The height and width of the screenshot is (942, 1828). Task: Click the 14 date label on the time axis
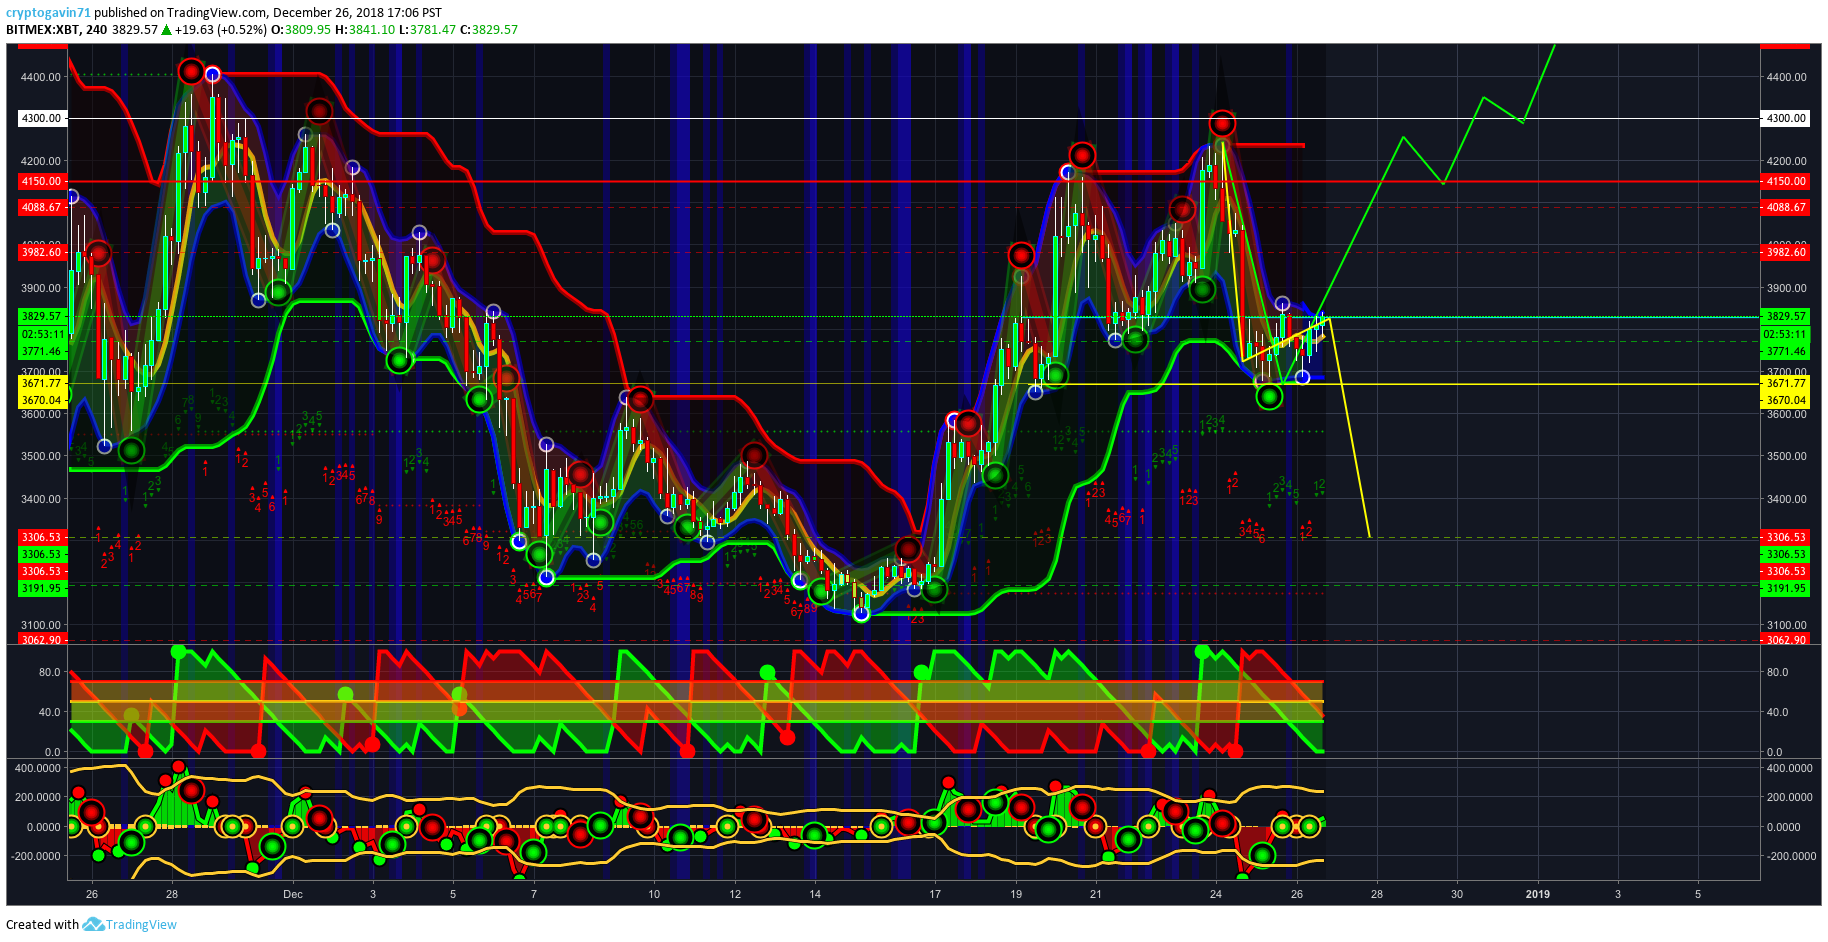[x=815, y=894]
